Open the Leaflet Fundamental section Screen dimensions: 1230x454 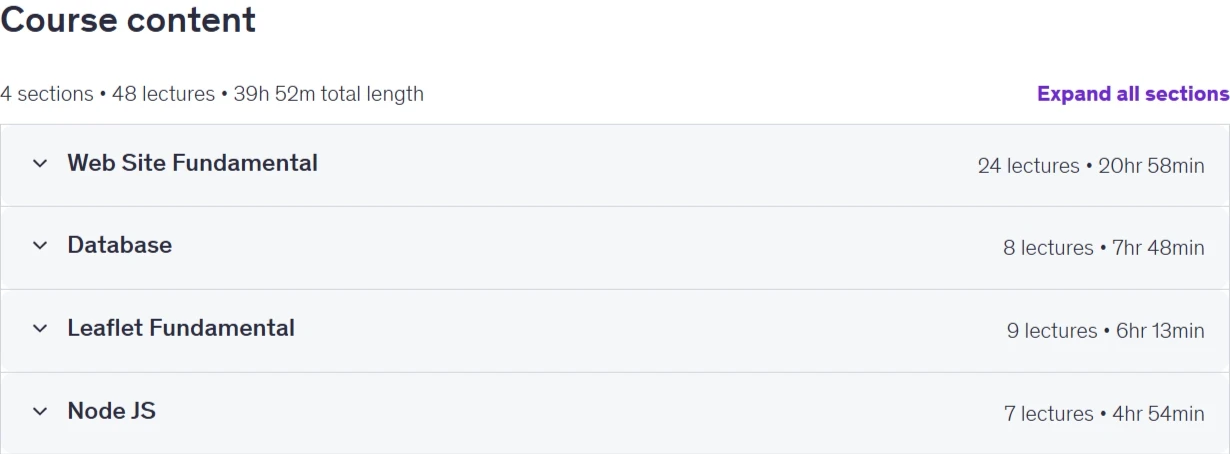click(181, 328)
